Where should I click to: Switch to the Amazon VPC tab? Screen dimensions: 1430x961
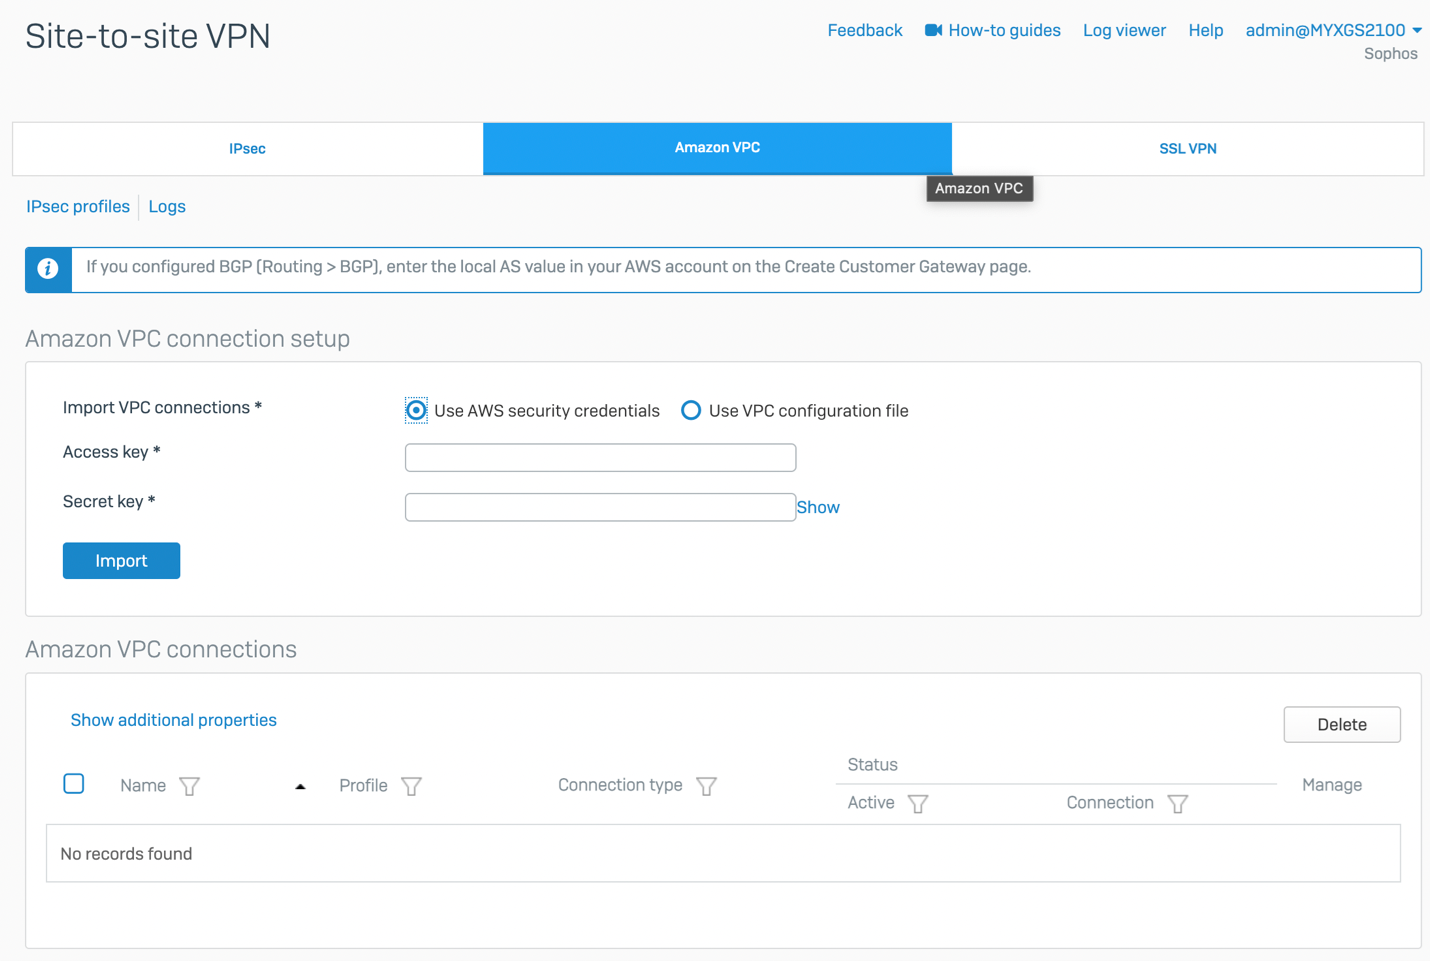pos(717,148)
